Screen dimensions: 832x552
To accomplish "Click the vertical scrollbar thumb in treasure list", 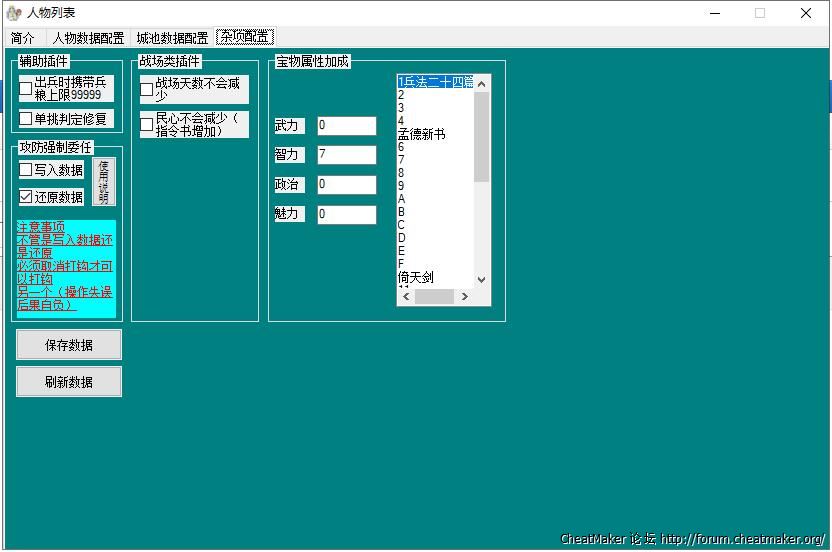I will pos(481,136).
